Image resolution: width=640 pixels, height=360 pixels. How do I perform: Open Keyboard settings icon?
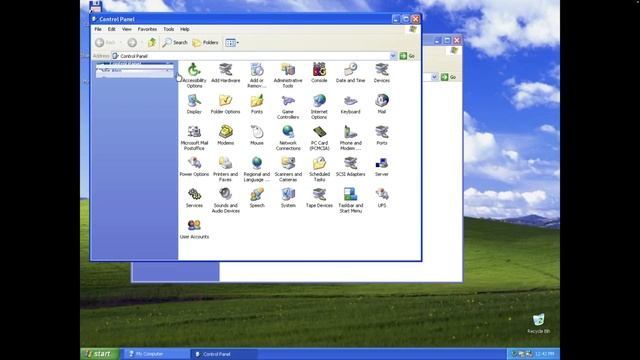(350, 104)
